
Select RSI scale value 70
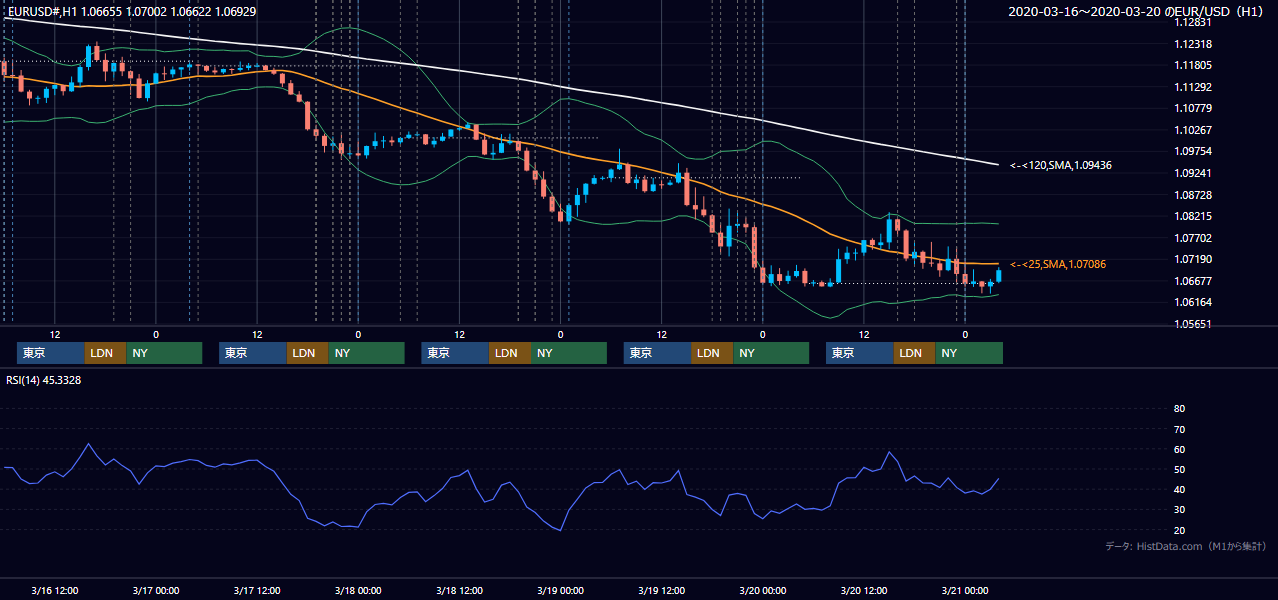coord(1180,429)
